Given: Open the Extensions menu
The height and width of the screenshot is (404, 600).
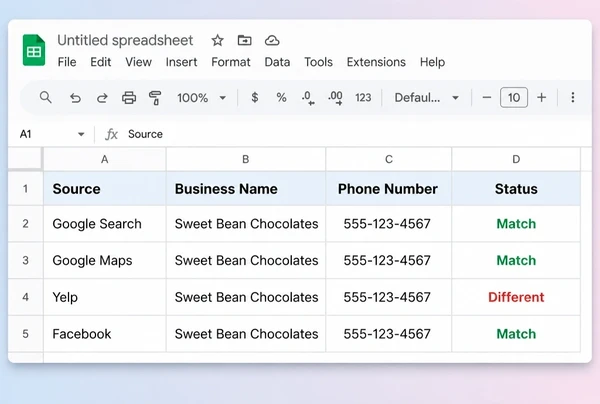Looking at the screenshot, I should pos(376,62).
